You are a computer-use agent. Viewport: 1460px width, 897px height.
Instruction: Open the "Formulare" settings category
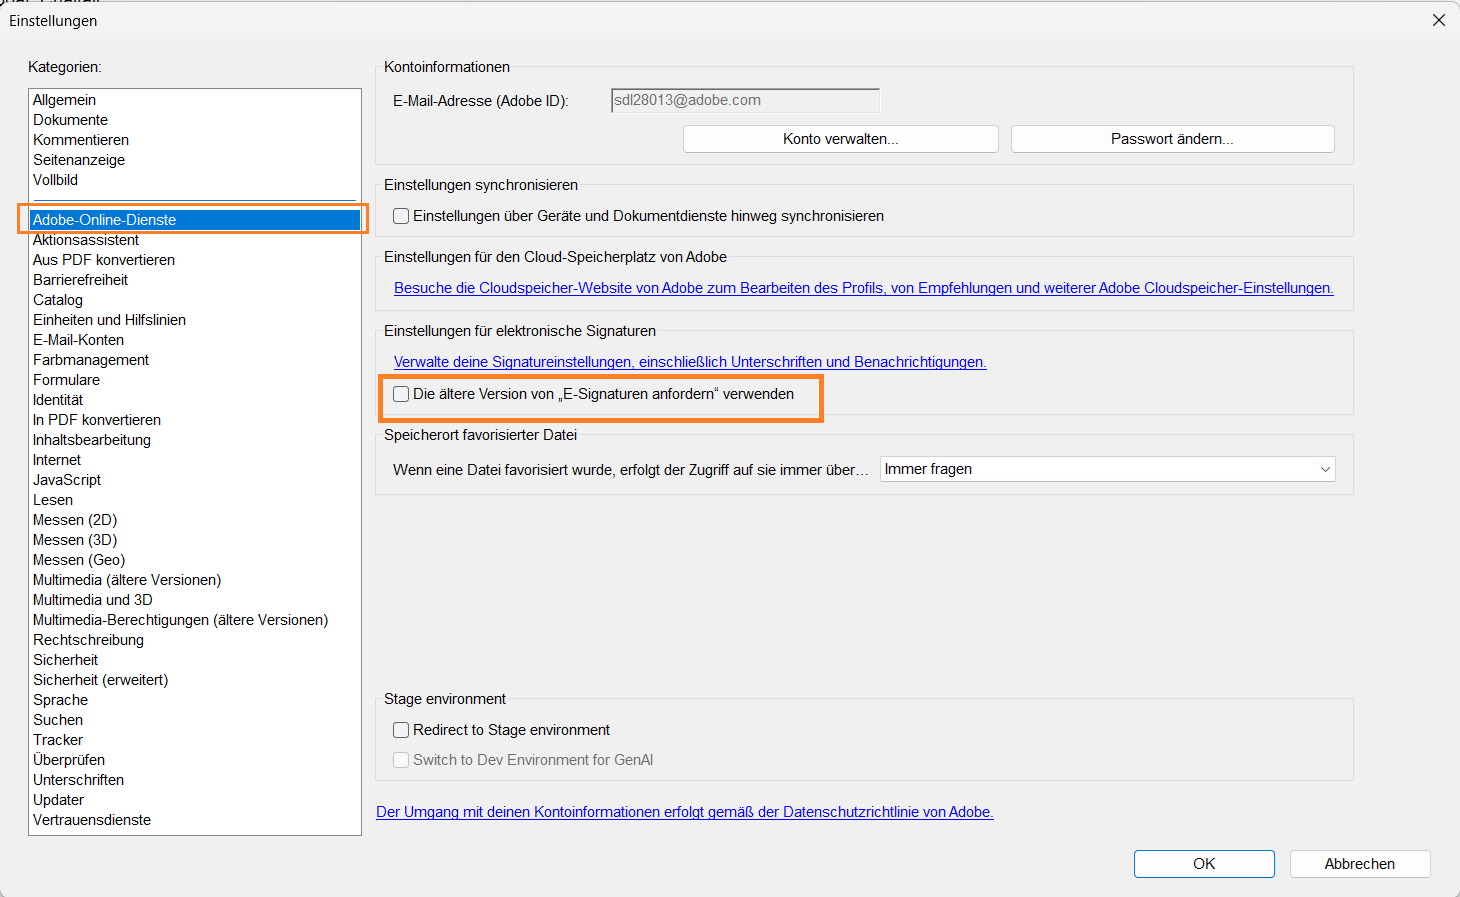66,379
